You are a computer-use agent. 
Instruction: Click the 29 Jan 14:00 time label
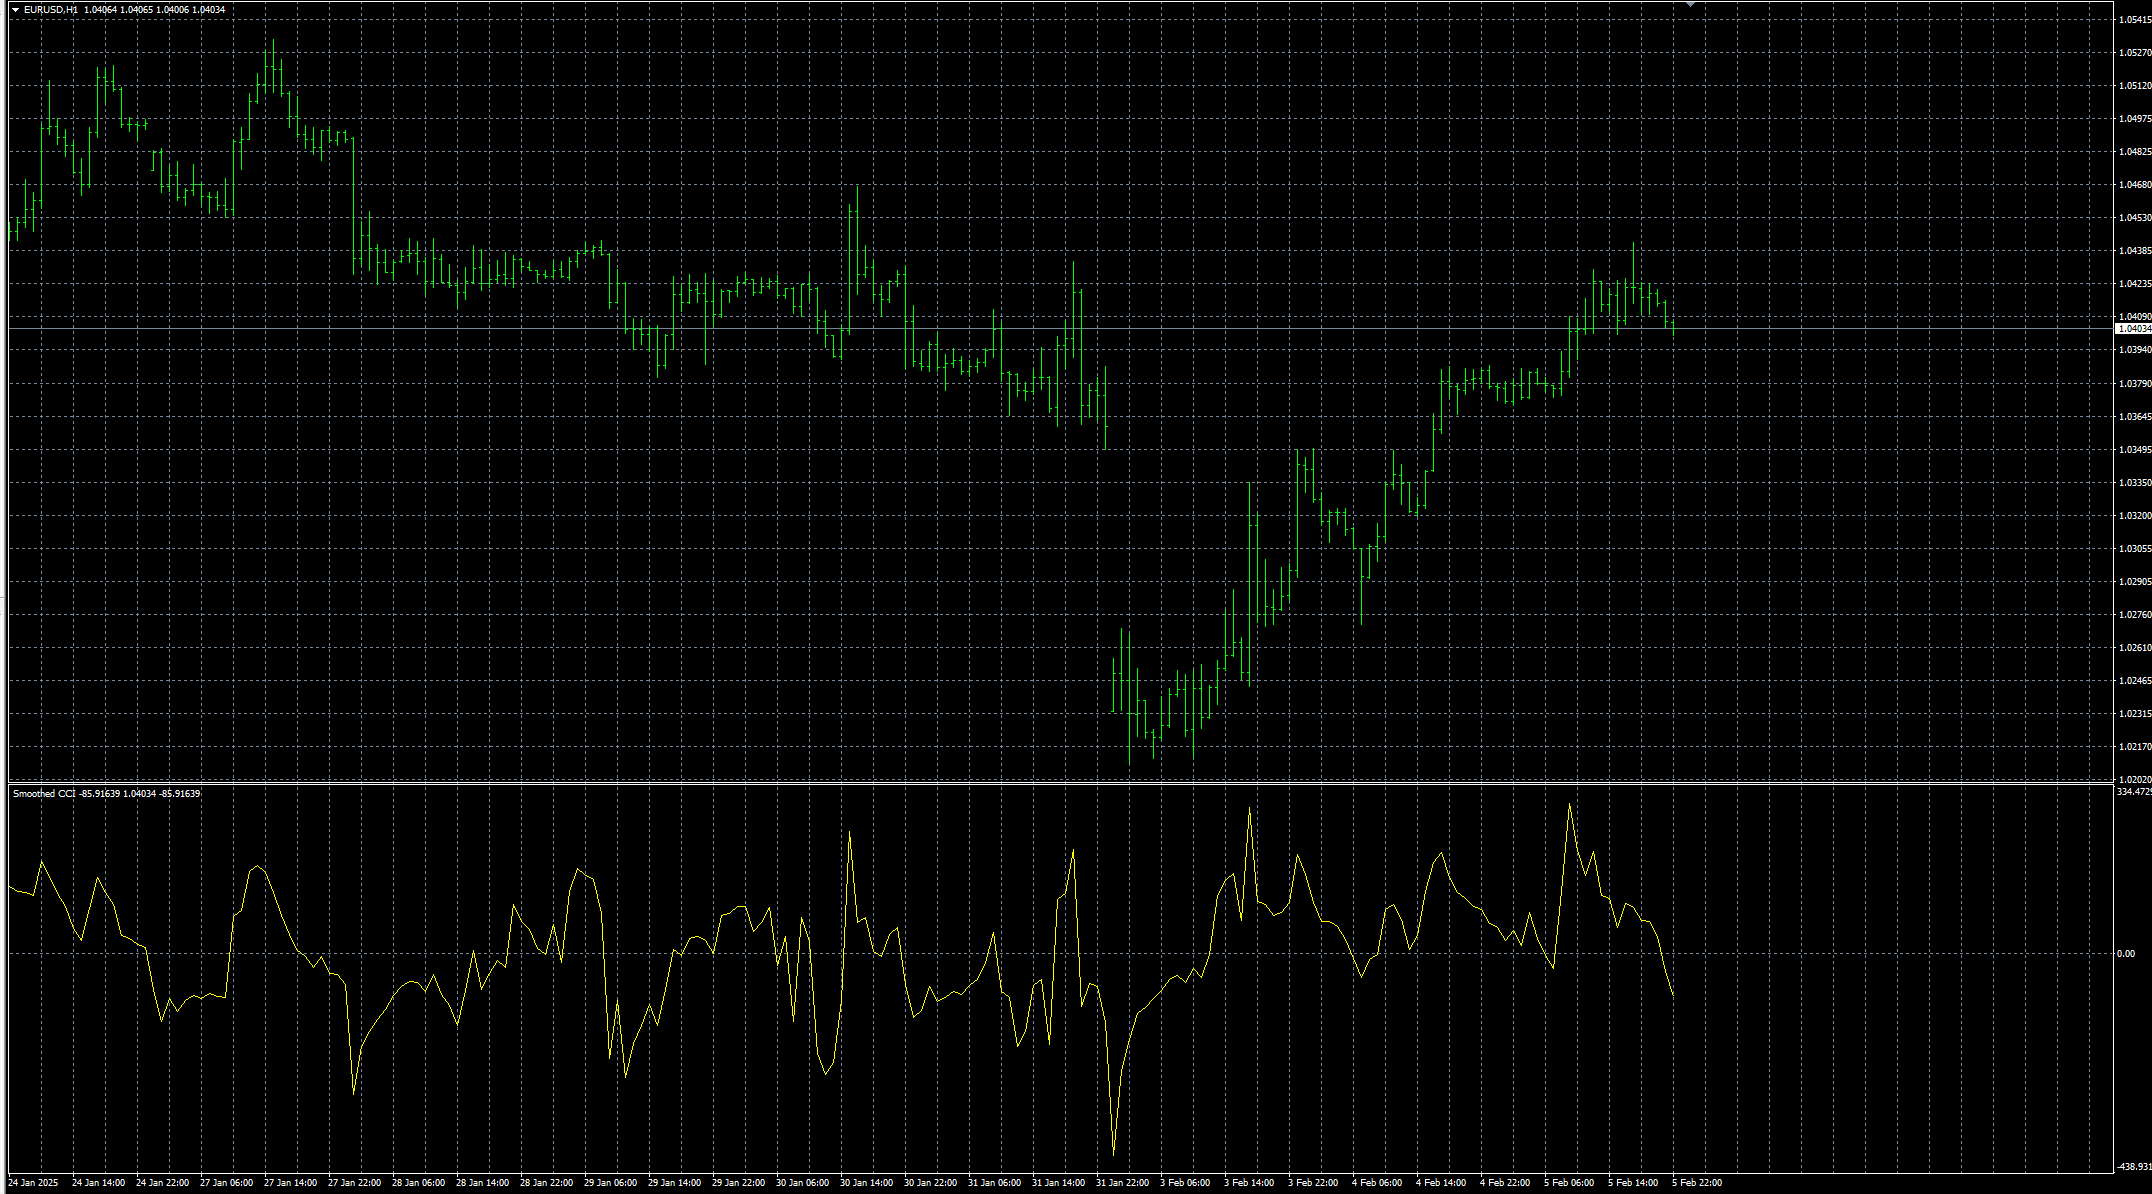pos(675,1183)
